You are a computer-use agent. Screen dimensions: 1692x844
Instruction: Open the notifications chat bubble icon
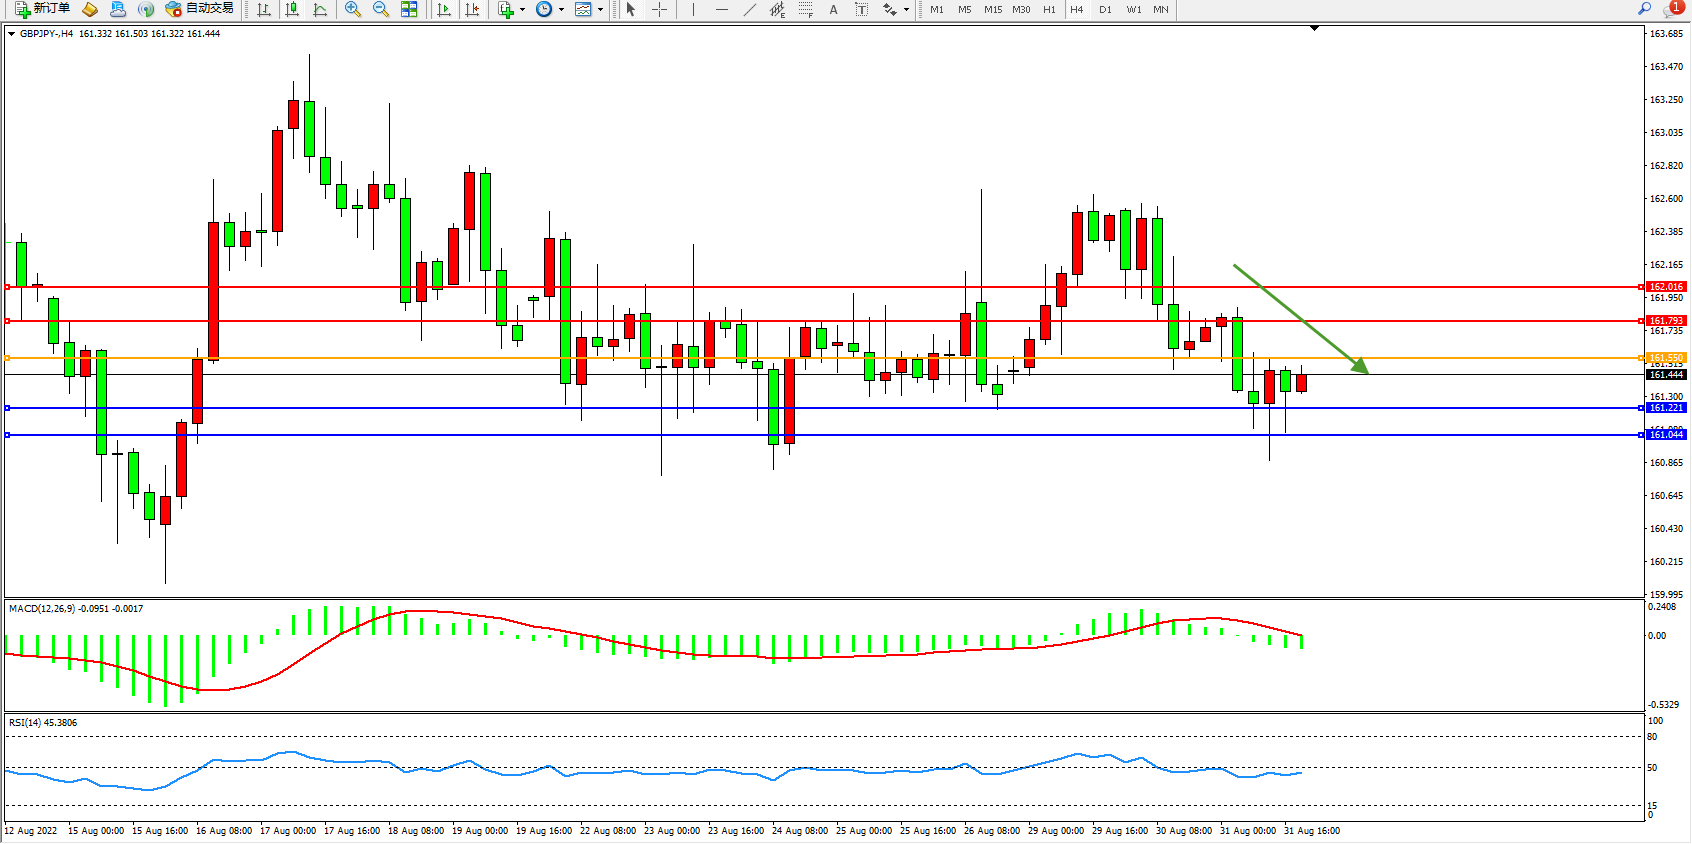[1672, 9]
